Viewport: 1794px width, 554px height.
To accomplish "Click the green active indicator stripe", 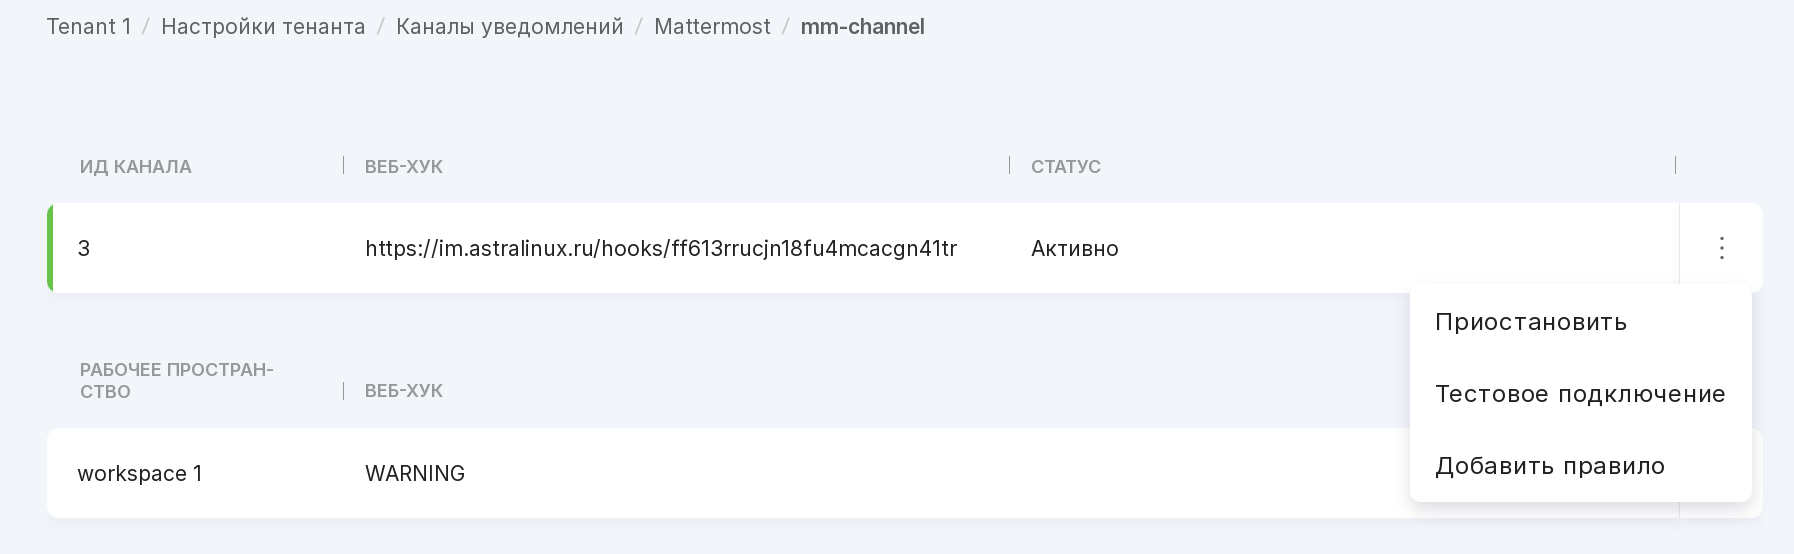I will (x=50, y=248).
